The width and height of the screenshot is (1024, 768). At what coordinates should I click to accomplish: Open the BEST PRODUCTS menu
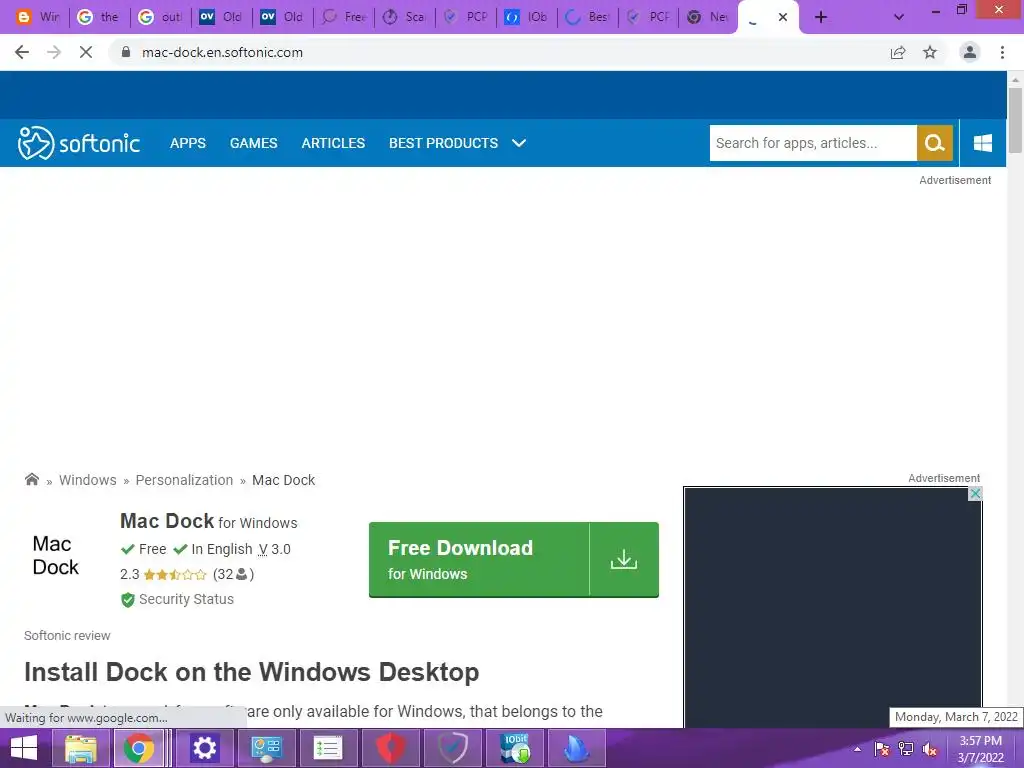point(443,143)
